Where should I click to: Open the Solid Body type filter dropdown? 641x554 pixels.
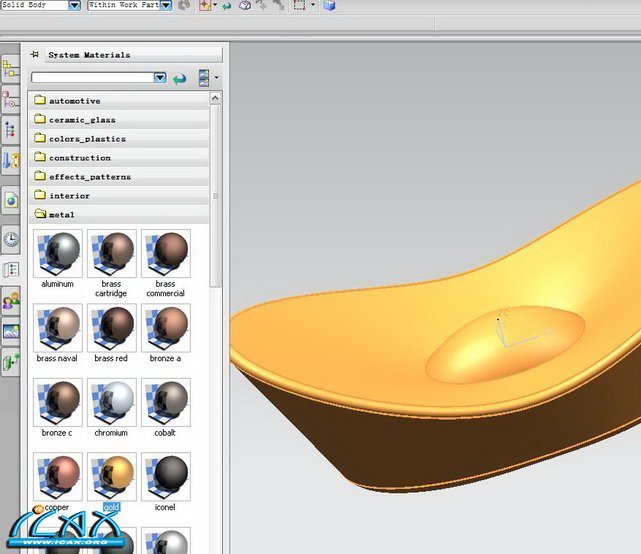click(75, 6)
